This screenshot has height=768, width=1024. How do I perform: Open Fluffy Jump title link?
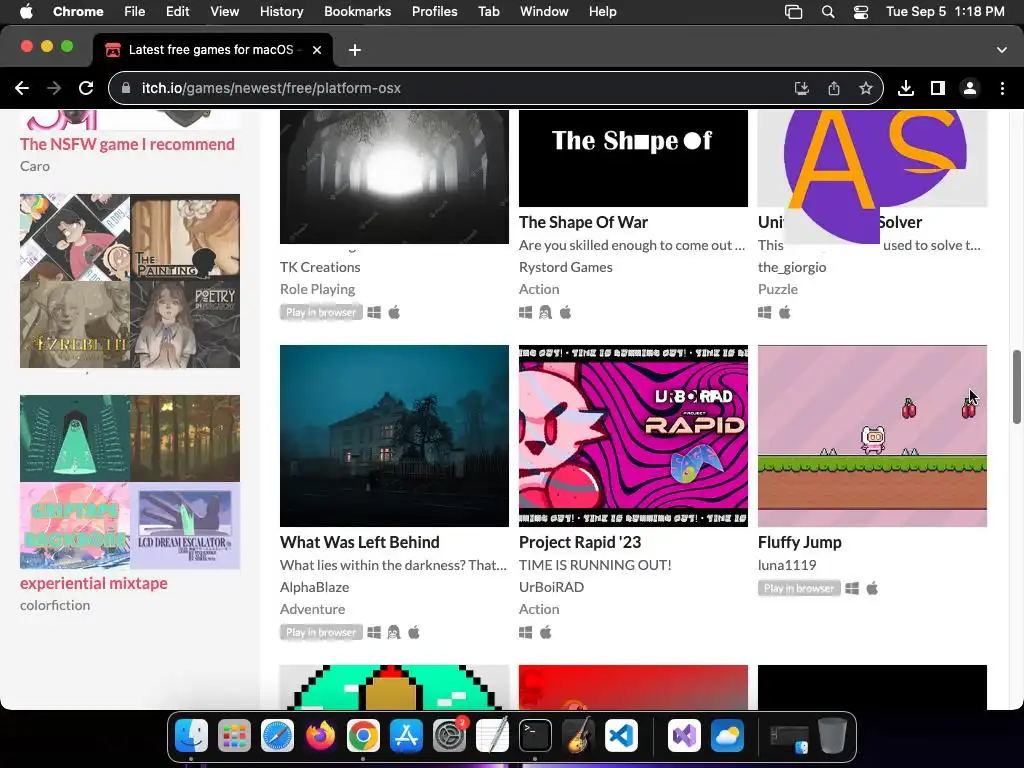799,542
